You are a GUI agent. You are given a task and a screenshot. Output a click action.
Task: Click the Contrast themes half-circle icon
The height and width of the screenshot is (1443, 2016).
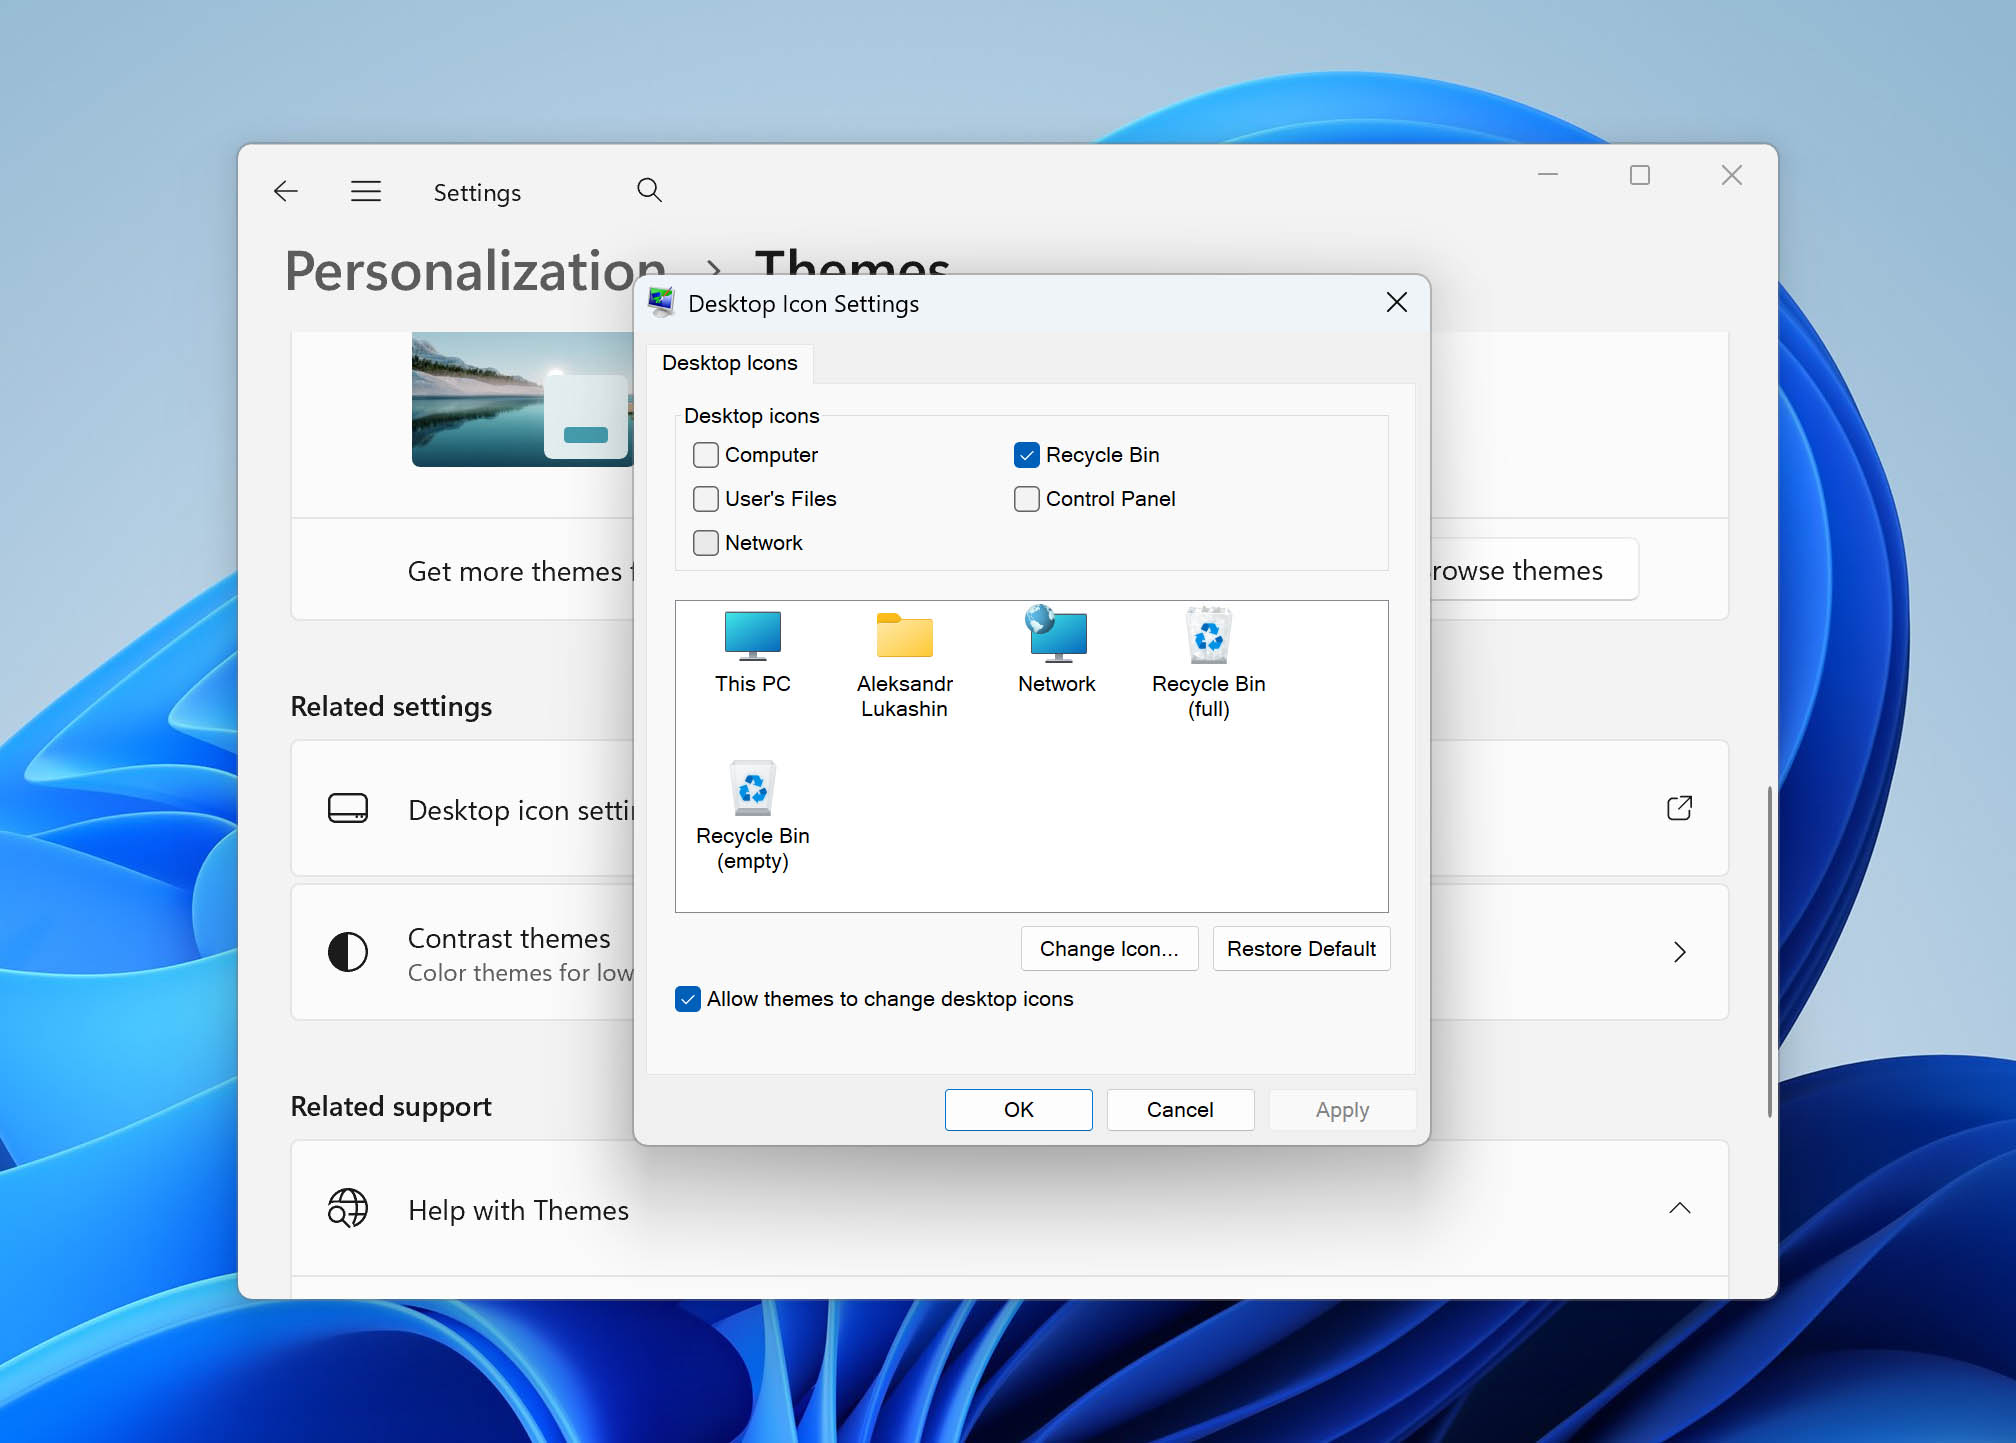[x=347, y=951]
